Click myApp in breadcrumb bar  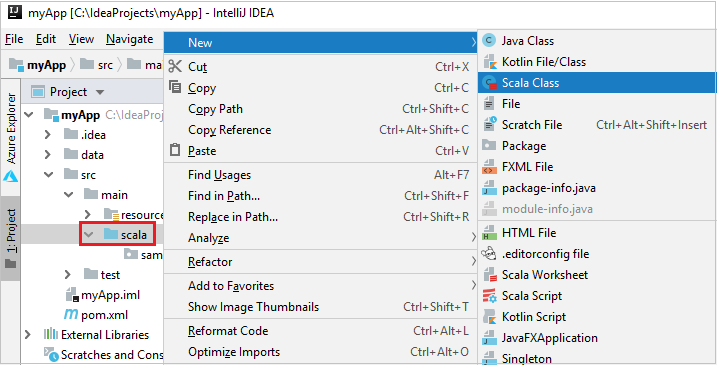[38, 65]
